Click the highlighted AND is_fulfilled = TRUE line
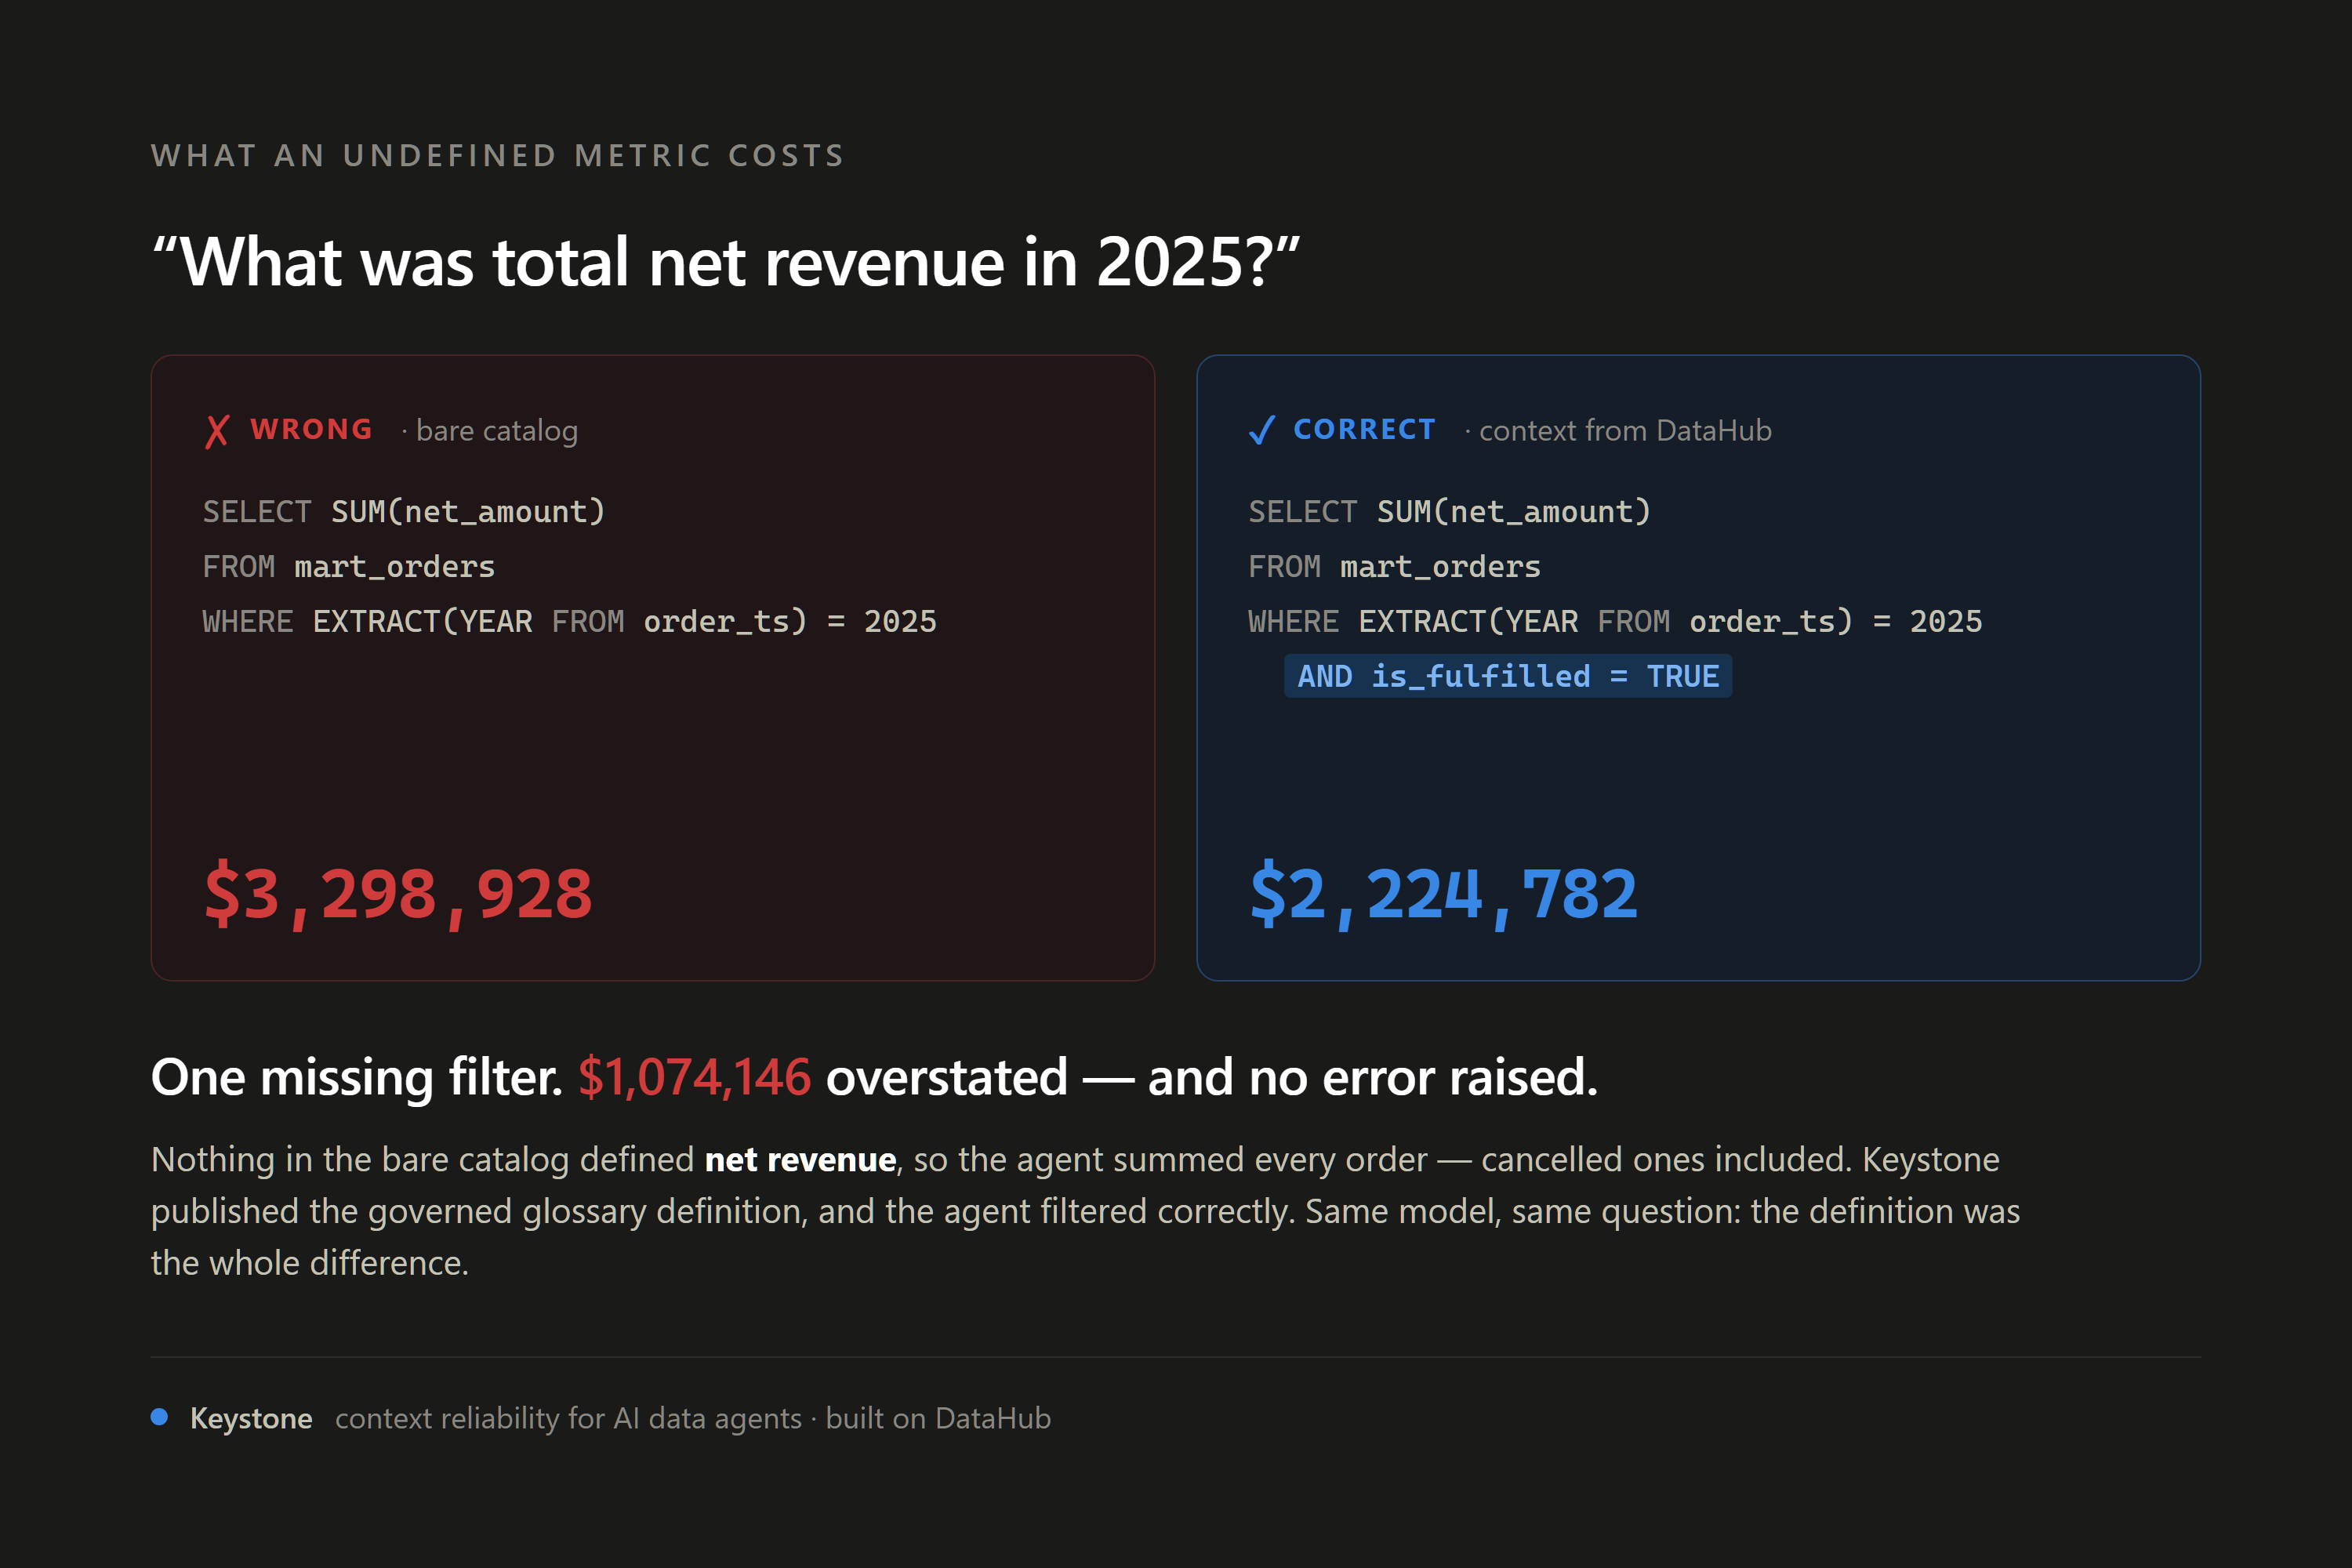The image size is (2352, 1568). click(1508, 676)
